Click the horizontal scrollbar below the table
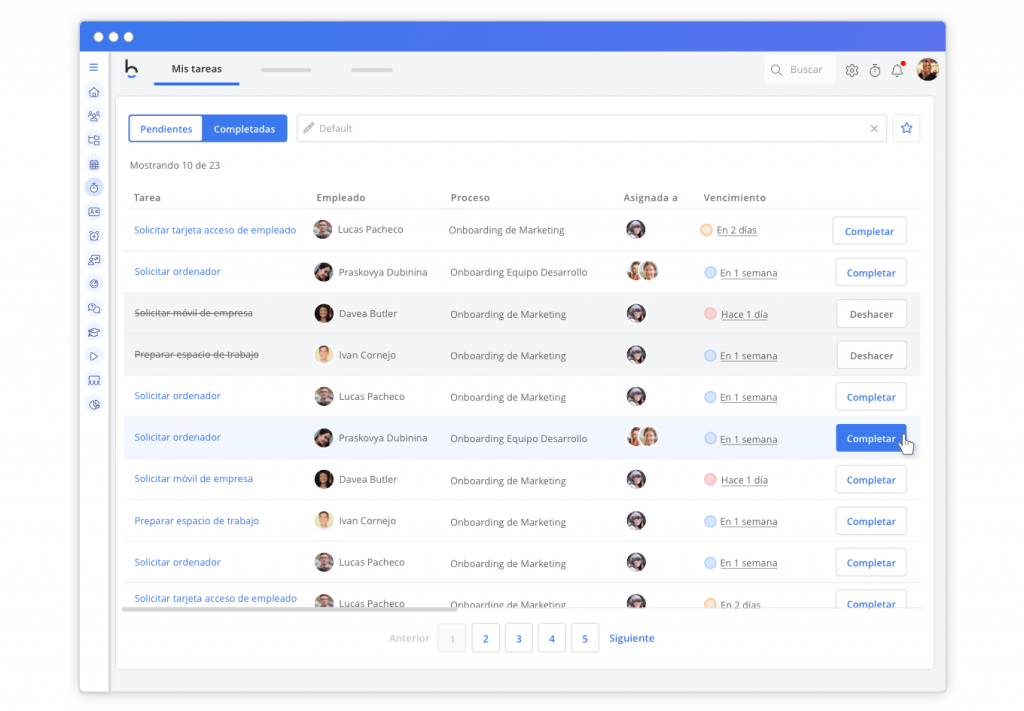The image size is (1024, 711). [x=290, y=609]
